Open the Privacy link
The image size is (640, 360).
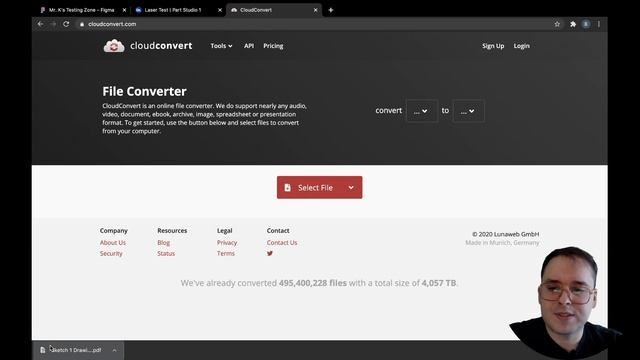tap(227, 242)
